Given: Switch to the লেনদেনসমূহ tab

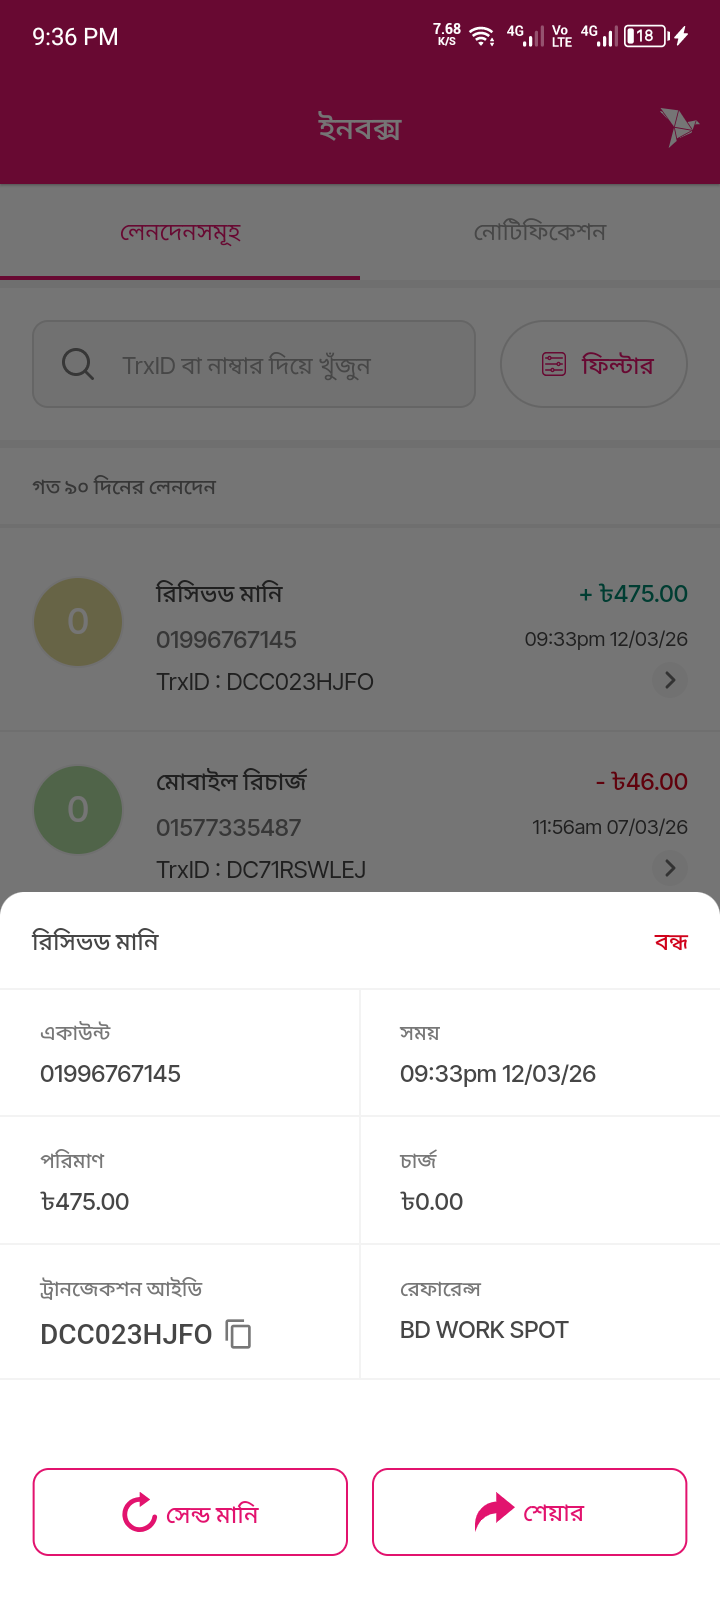Looking at the screenshot, I should click(x=180, y=232).
